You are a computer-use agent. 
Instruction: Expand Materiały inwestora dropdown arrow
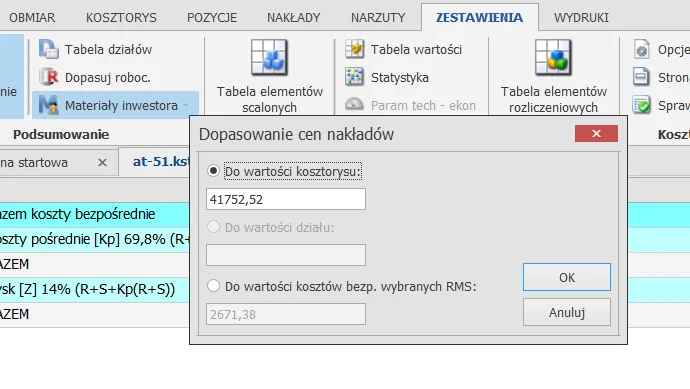(x=186, y=106)
